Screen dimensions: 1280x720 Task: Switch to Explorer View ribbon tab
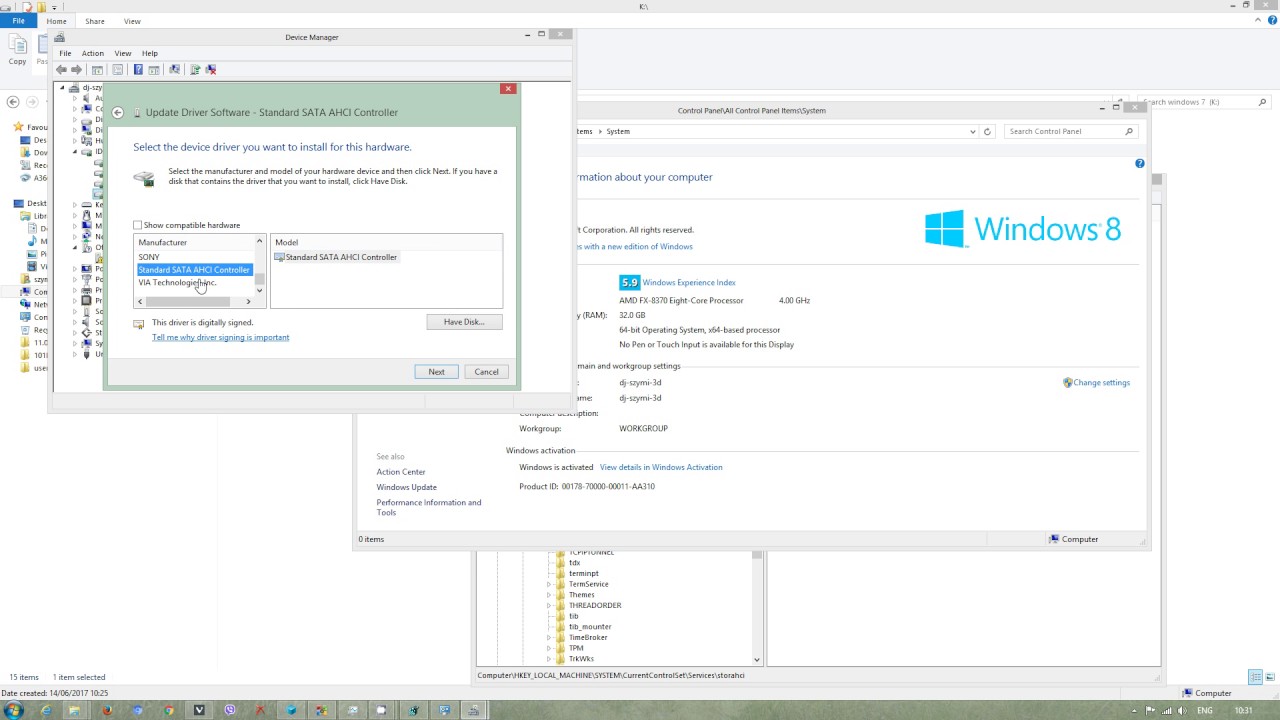[x=132, y=21]
